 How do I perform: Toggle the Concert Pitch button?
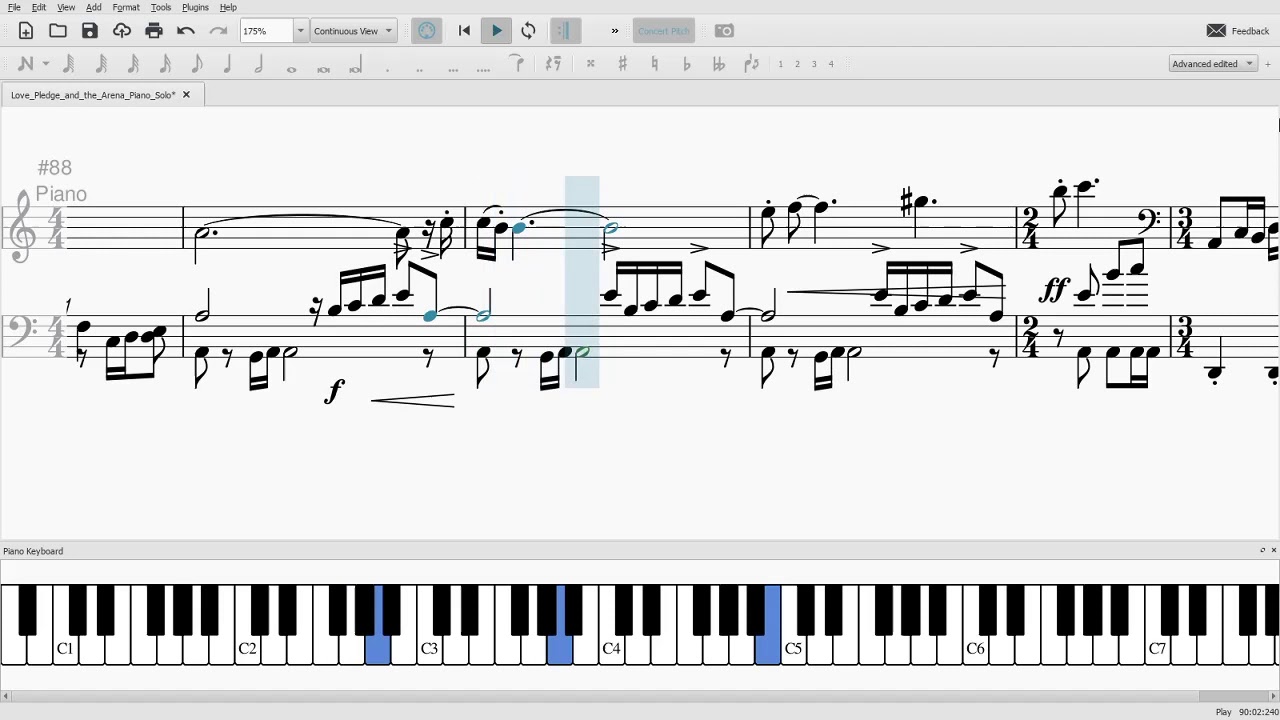coord(664,31)
